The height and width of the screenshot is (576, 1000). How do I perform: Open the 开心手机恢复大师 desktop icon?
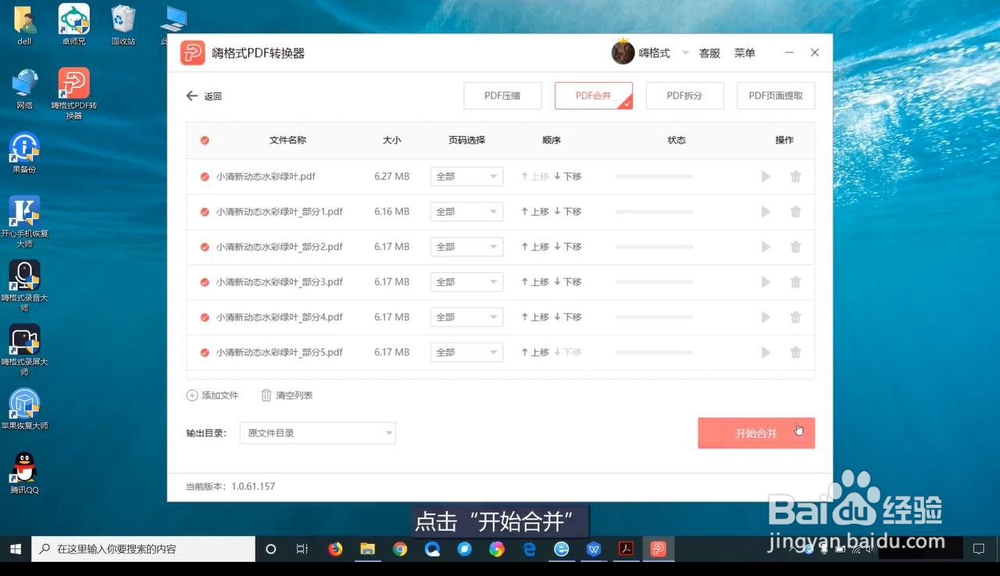24,221
